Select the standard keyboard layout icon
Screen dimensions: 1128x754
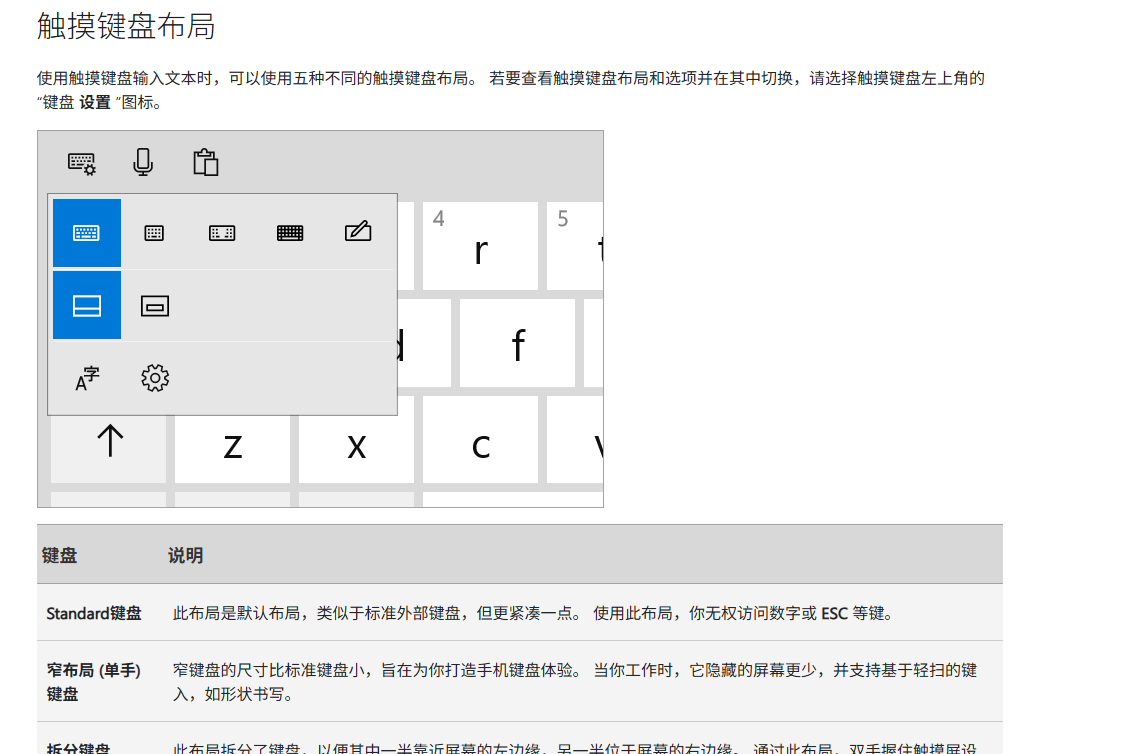(86, 233)
